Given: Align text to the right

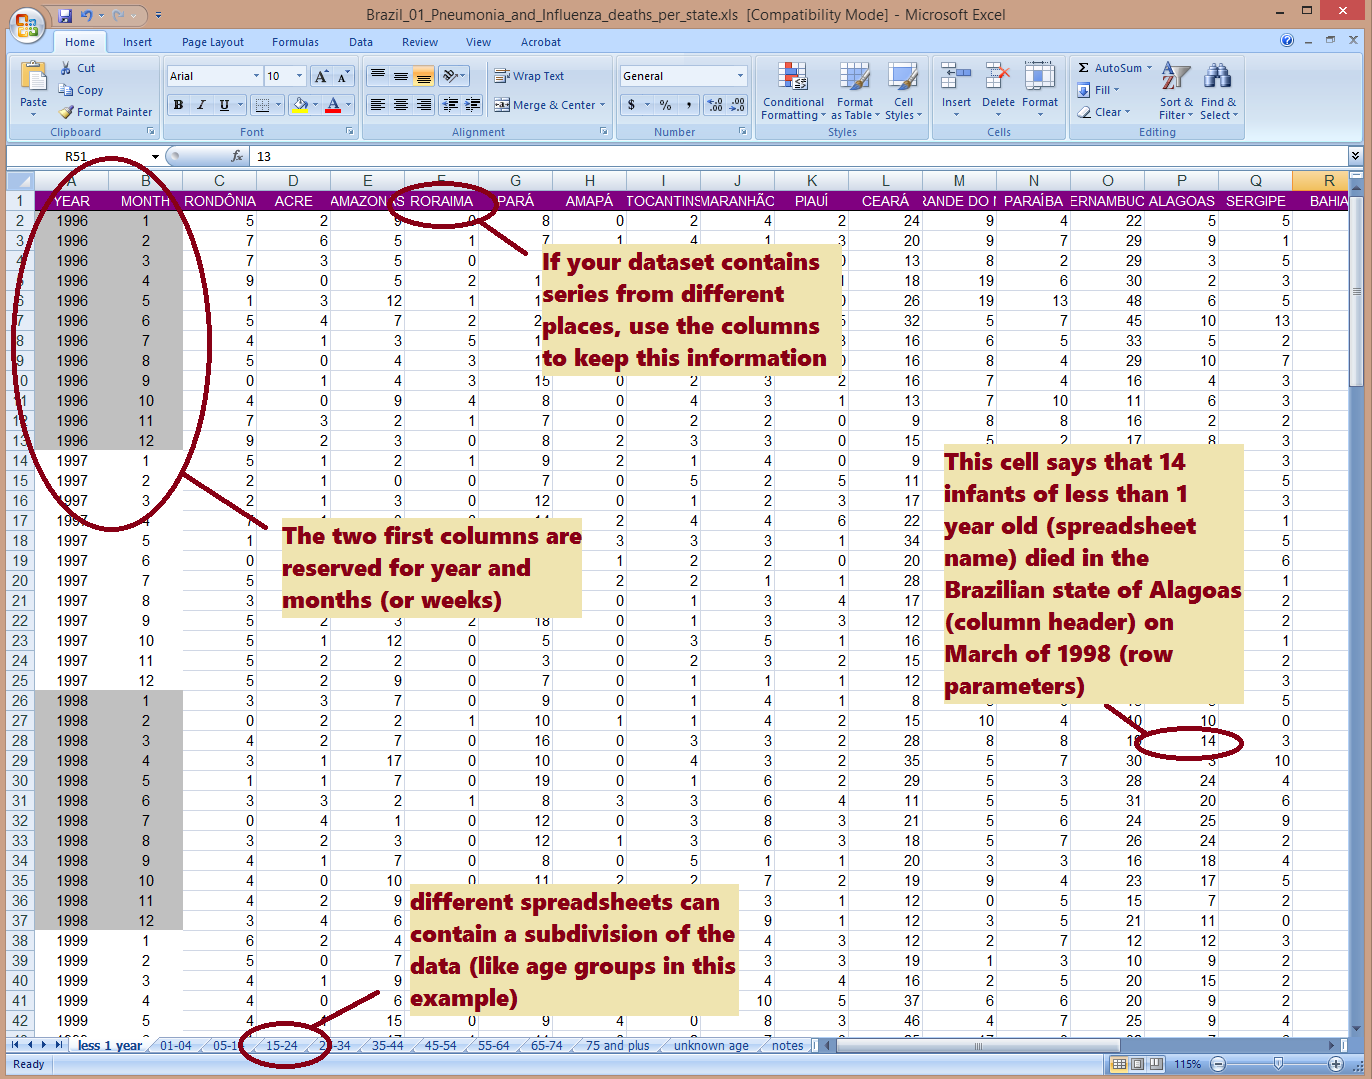Looking at the screenshot, I should click(x=423, y=105).
